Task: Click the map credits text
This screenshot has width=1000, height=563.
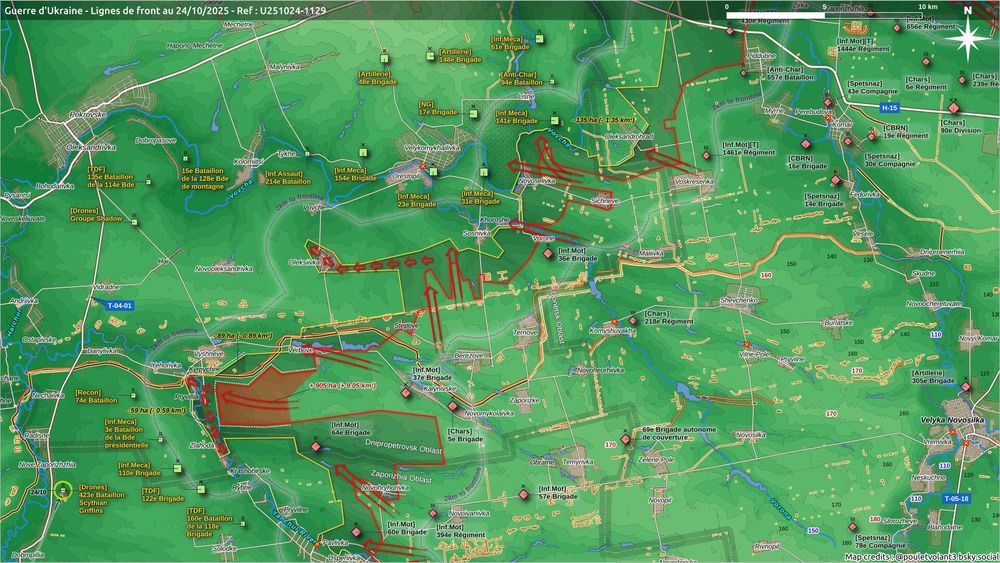Action: point(920,557)
